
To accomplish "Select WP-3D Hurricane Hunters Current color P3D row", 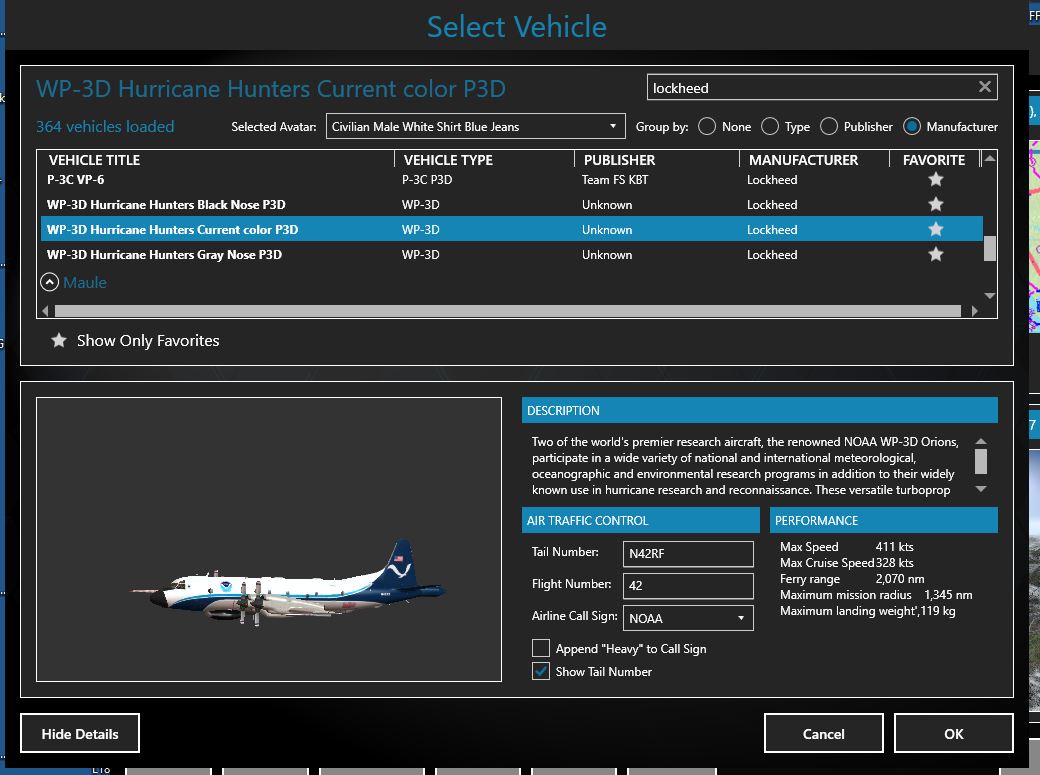I will (x=511, y=230).
